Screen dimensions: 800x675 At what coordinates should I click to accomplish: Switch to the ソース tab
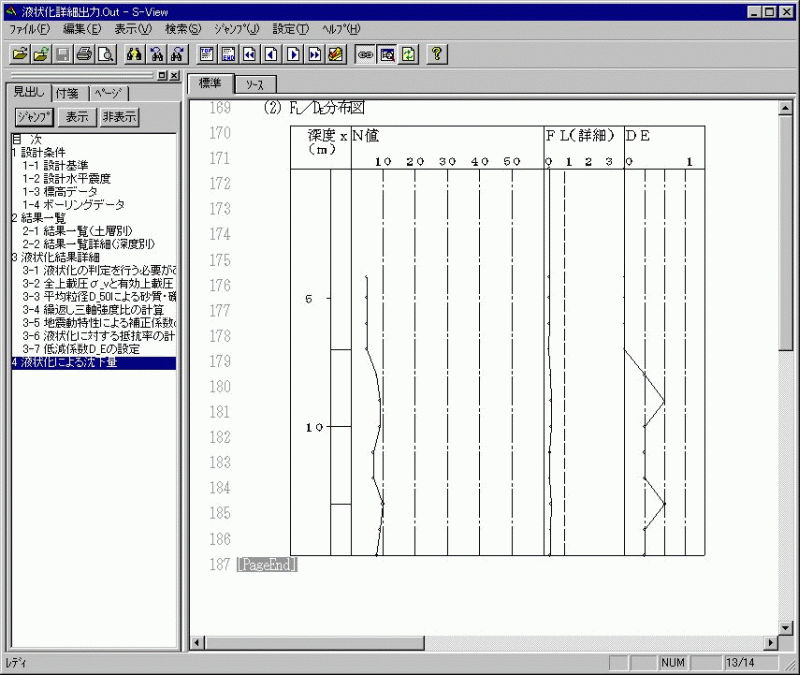pos(254,84)
